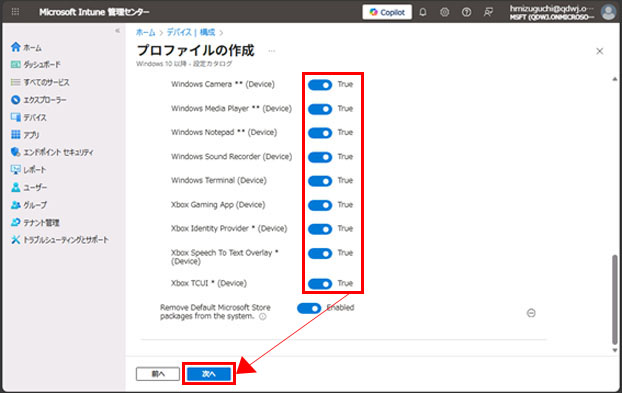Open feedback icon in header
Viewport: 622px width, 393px height.
pos(488,12)
